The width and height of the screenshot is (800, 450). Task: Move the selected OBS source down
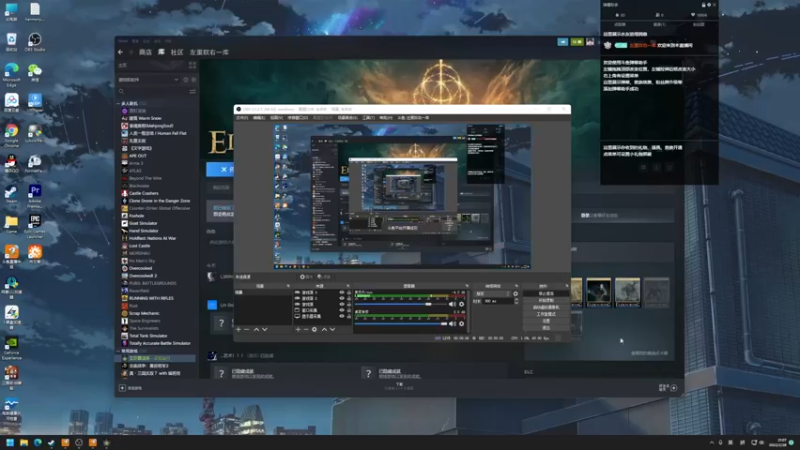(x=333, y=330)
